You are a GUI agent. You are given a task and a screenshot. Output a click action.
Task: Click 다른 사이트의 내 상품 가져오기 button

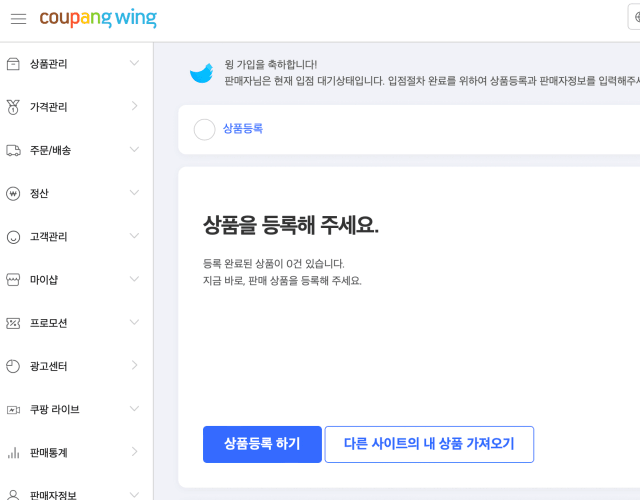coord(429,444)
